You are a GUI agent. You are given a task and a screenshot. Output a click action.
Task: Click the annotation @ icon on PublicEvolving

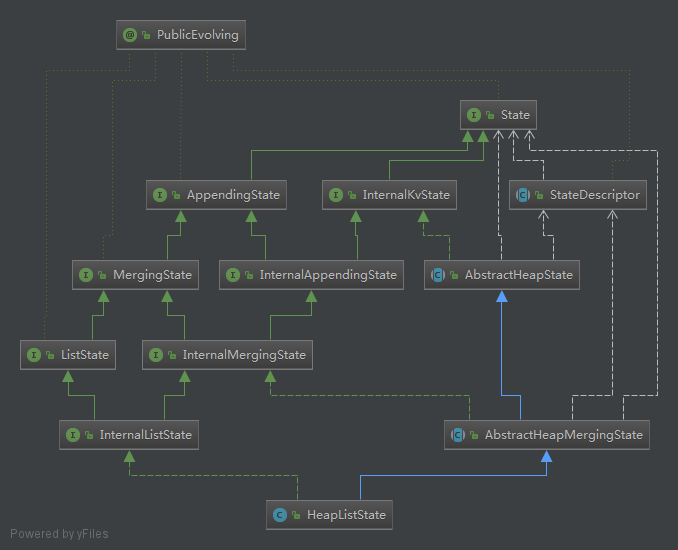[x=130, y=35]
